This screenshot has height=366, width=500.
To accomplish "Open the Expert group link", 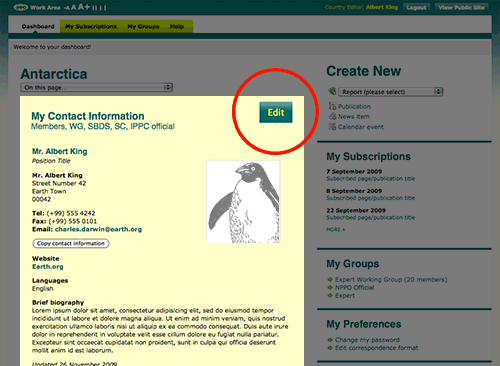I will [x=345, y=296].
